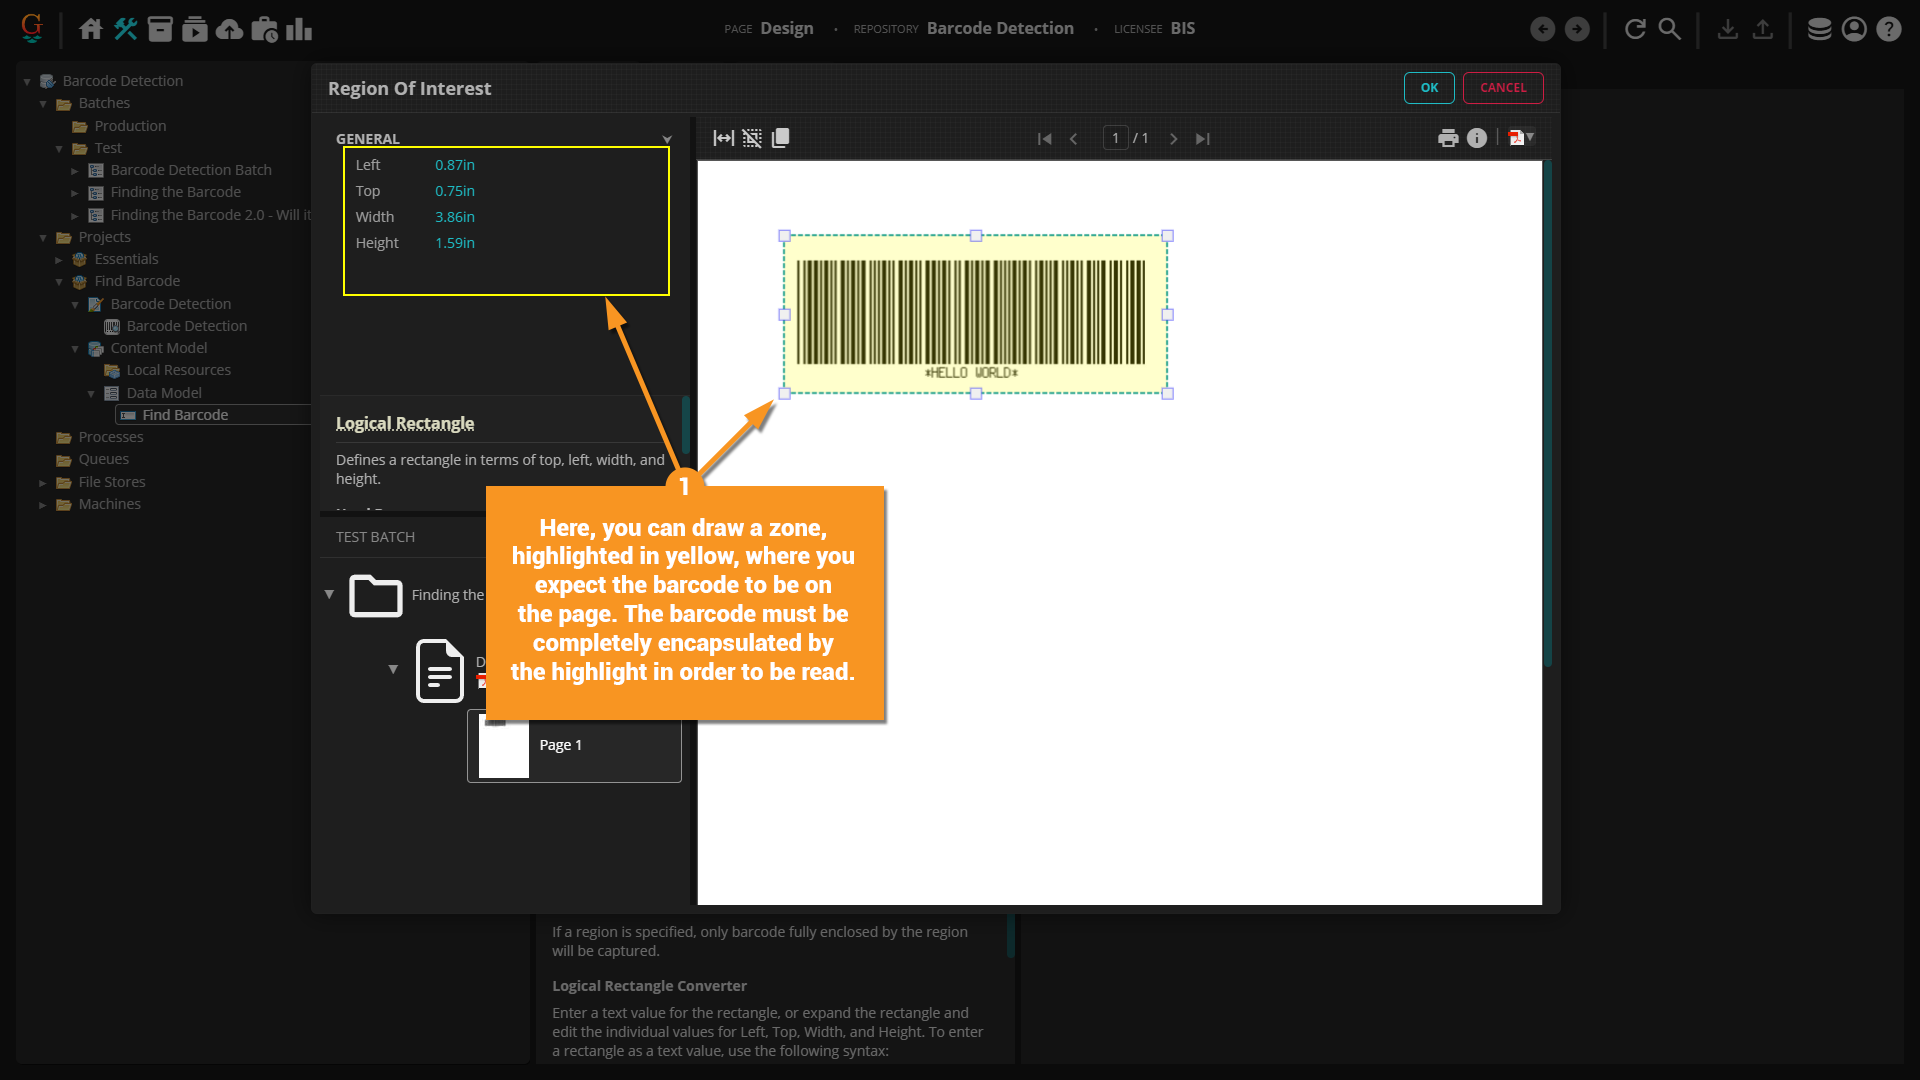
Task: Click the Left value 0.87in field
Action: [x=455, y=165]
